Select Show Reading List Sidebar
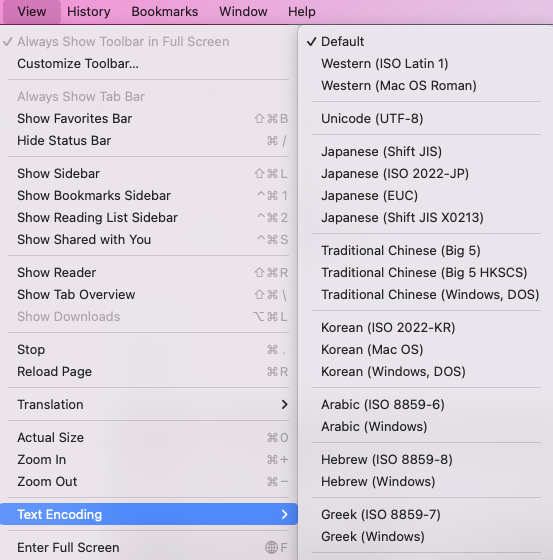This screenshot has height=560, width=553. pos(149,218)
